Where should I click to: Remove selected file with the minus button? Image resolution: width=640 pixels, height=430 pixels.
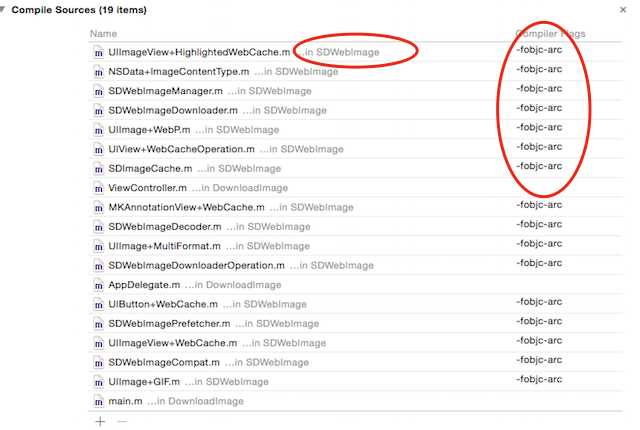pos(122,421)
